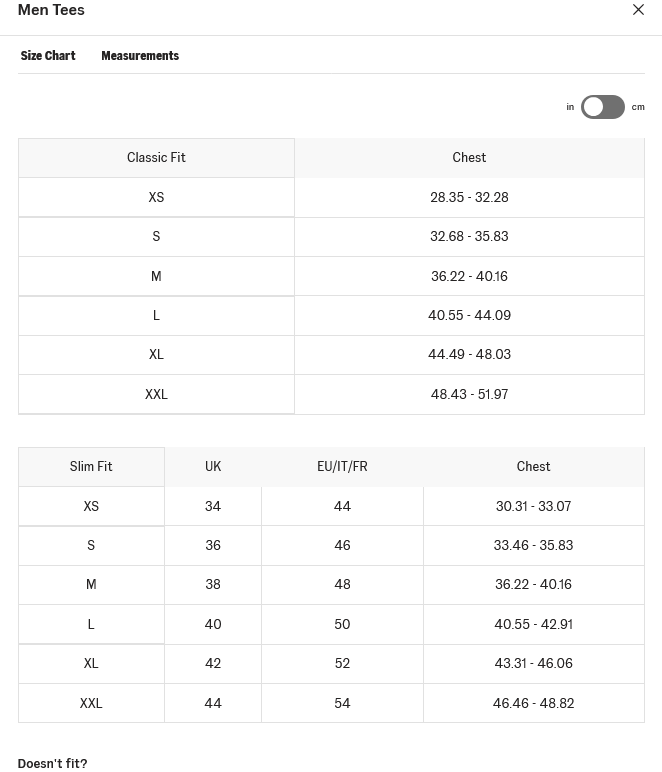Screen dimensions: 662x772
Task: Switch to the Measurements tab
Action: pos(140,56)
